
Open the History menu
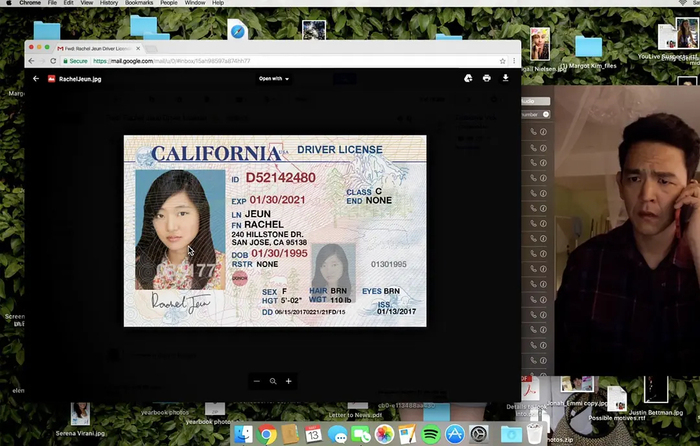coord(109,4)
